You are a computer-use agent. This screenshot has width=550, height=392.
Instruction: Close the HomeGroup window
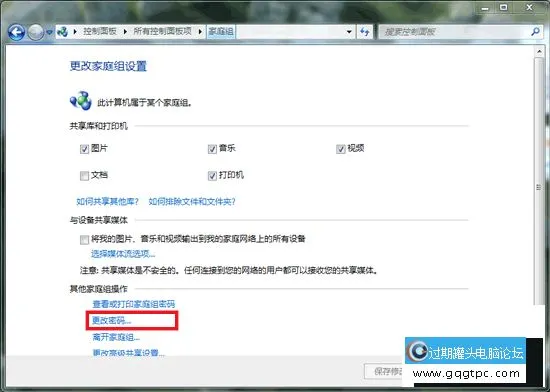click(x=530, y=8)
